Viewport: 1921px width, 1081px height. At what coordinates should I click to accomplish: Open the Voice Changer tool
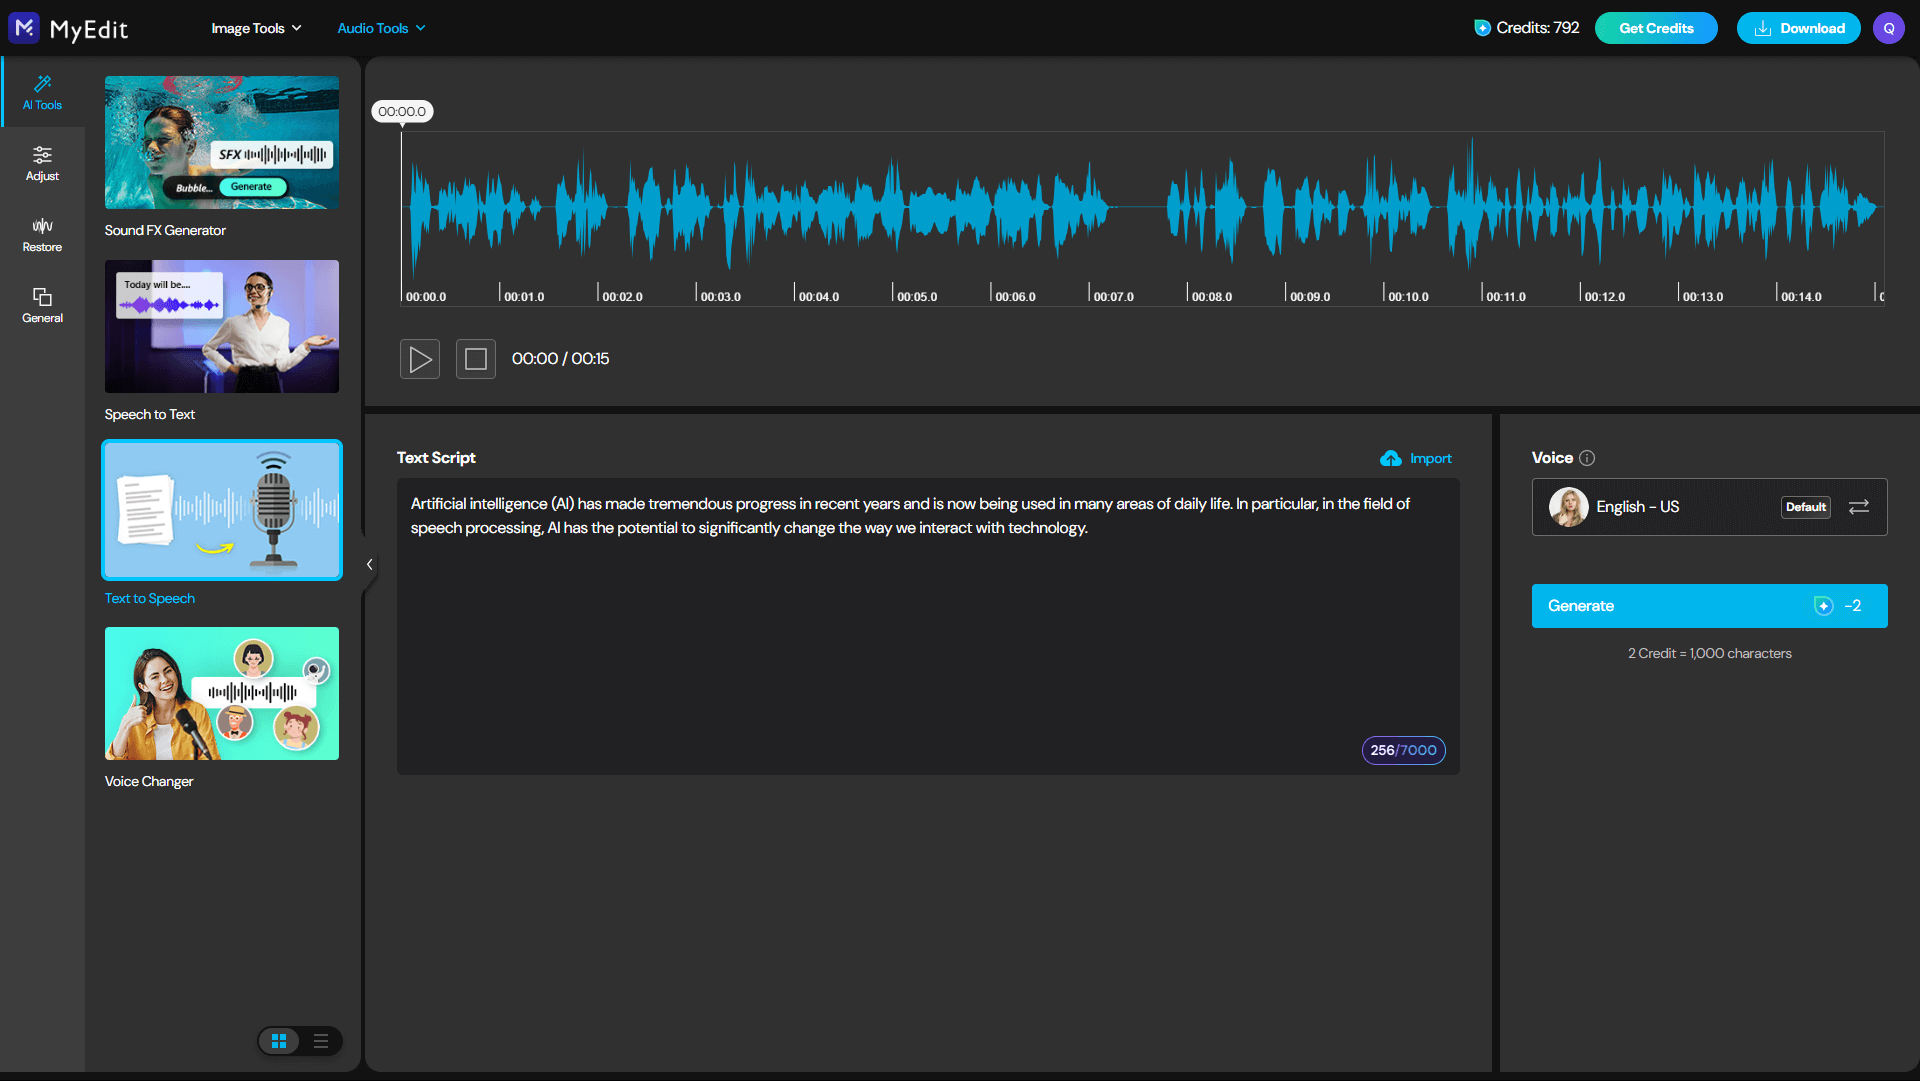(221, 693)
